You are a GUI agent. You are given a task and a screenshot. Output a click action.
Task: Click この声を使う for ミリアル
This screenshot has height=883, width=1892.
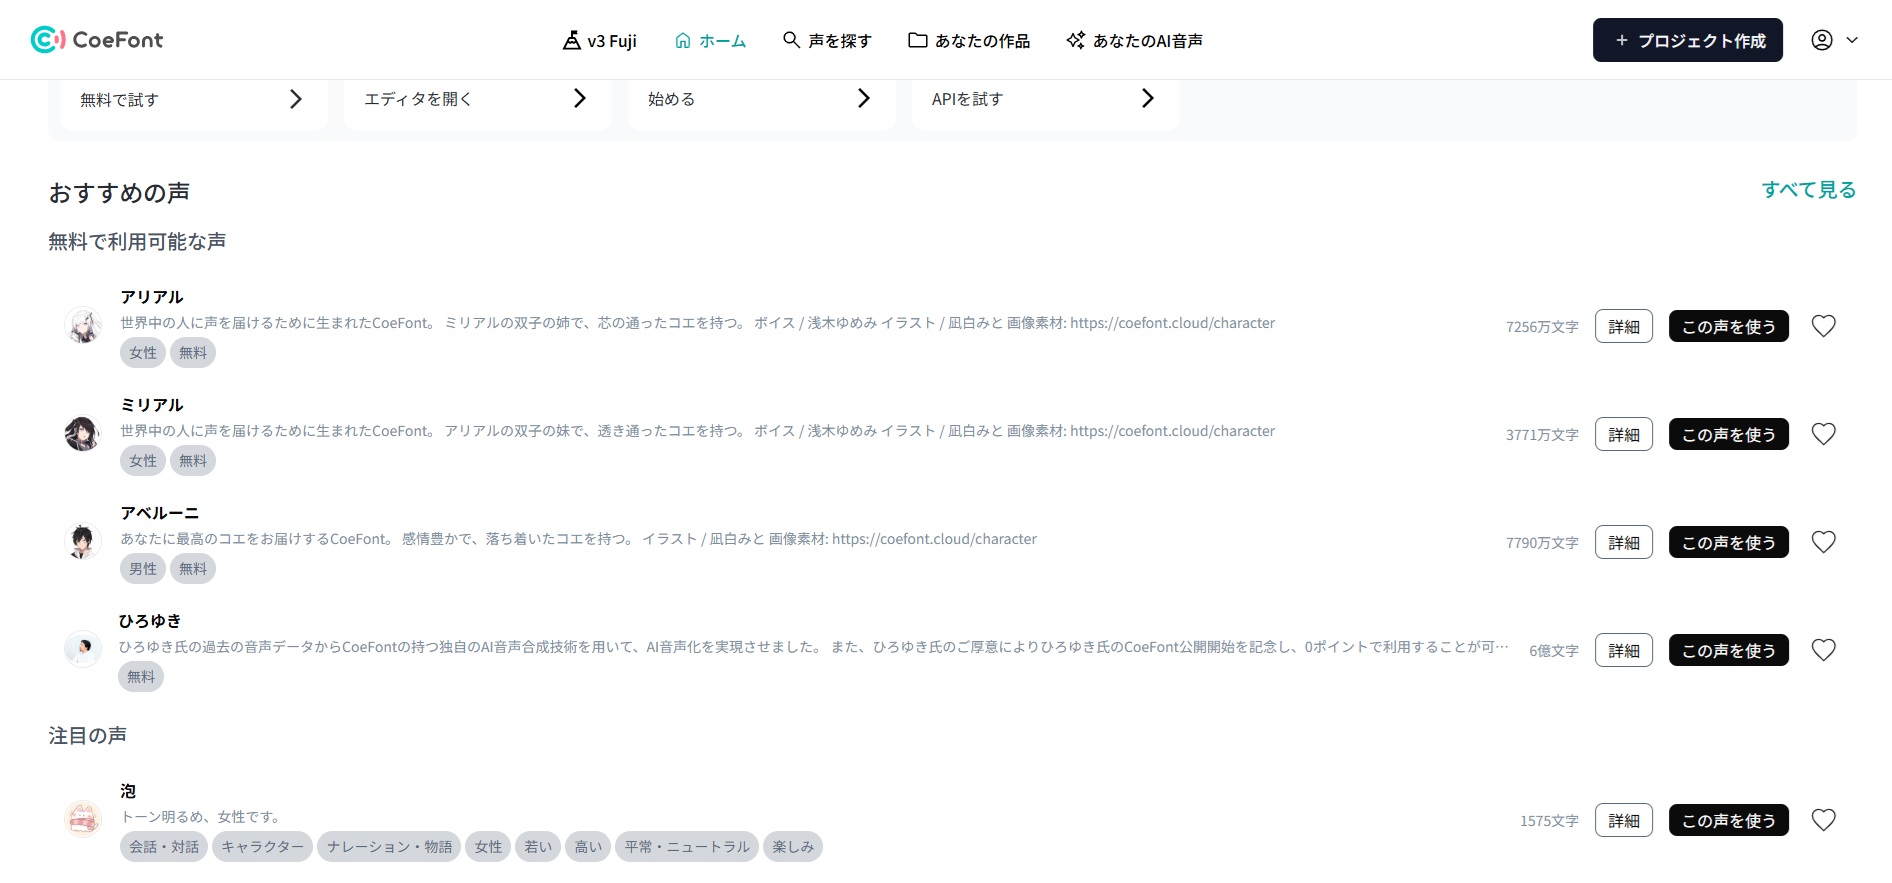click(x=1728, y=434)
